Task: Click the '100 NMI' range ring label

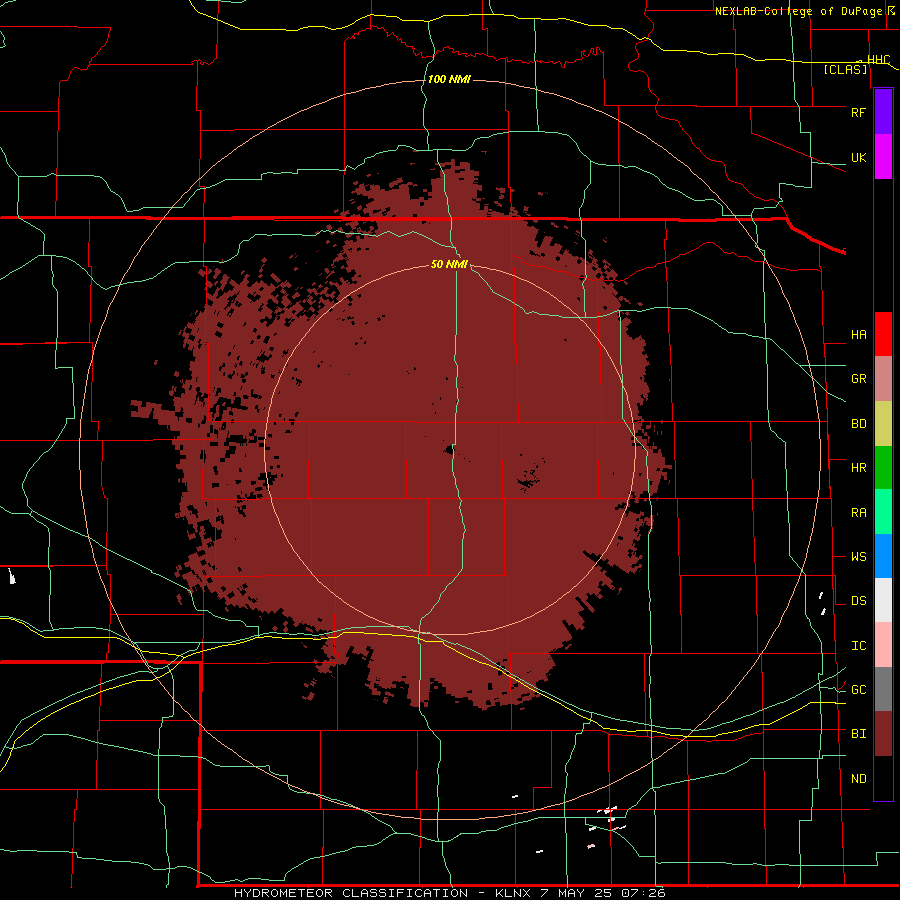Action: pyautogui.click(x=449, y=79)
